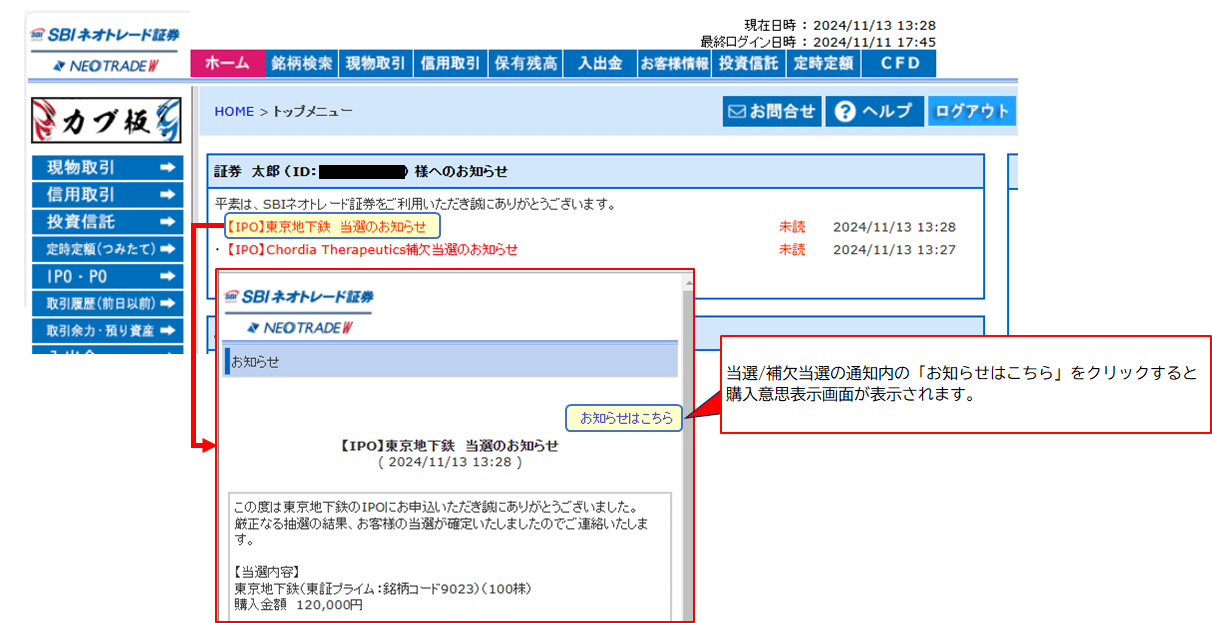Image resolution: width=1212 pixels, height=623 pixels.
Task: Click the お知らせはこちら link in popup
Action: tap(625, 418)
